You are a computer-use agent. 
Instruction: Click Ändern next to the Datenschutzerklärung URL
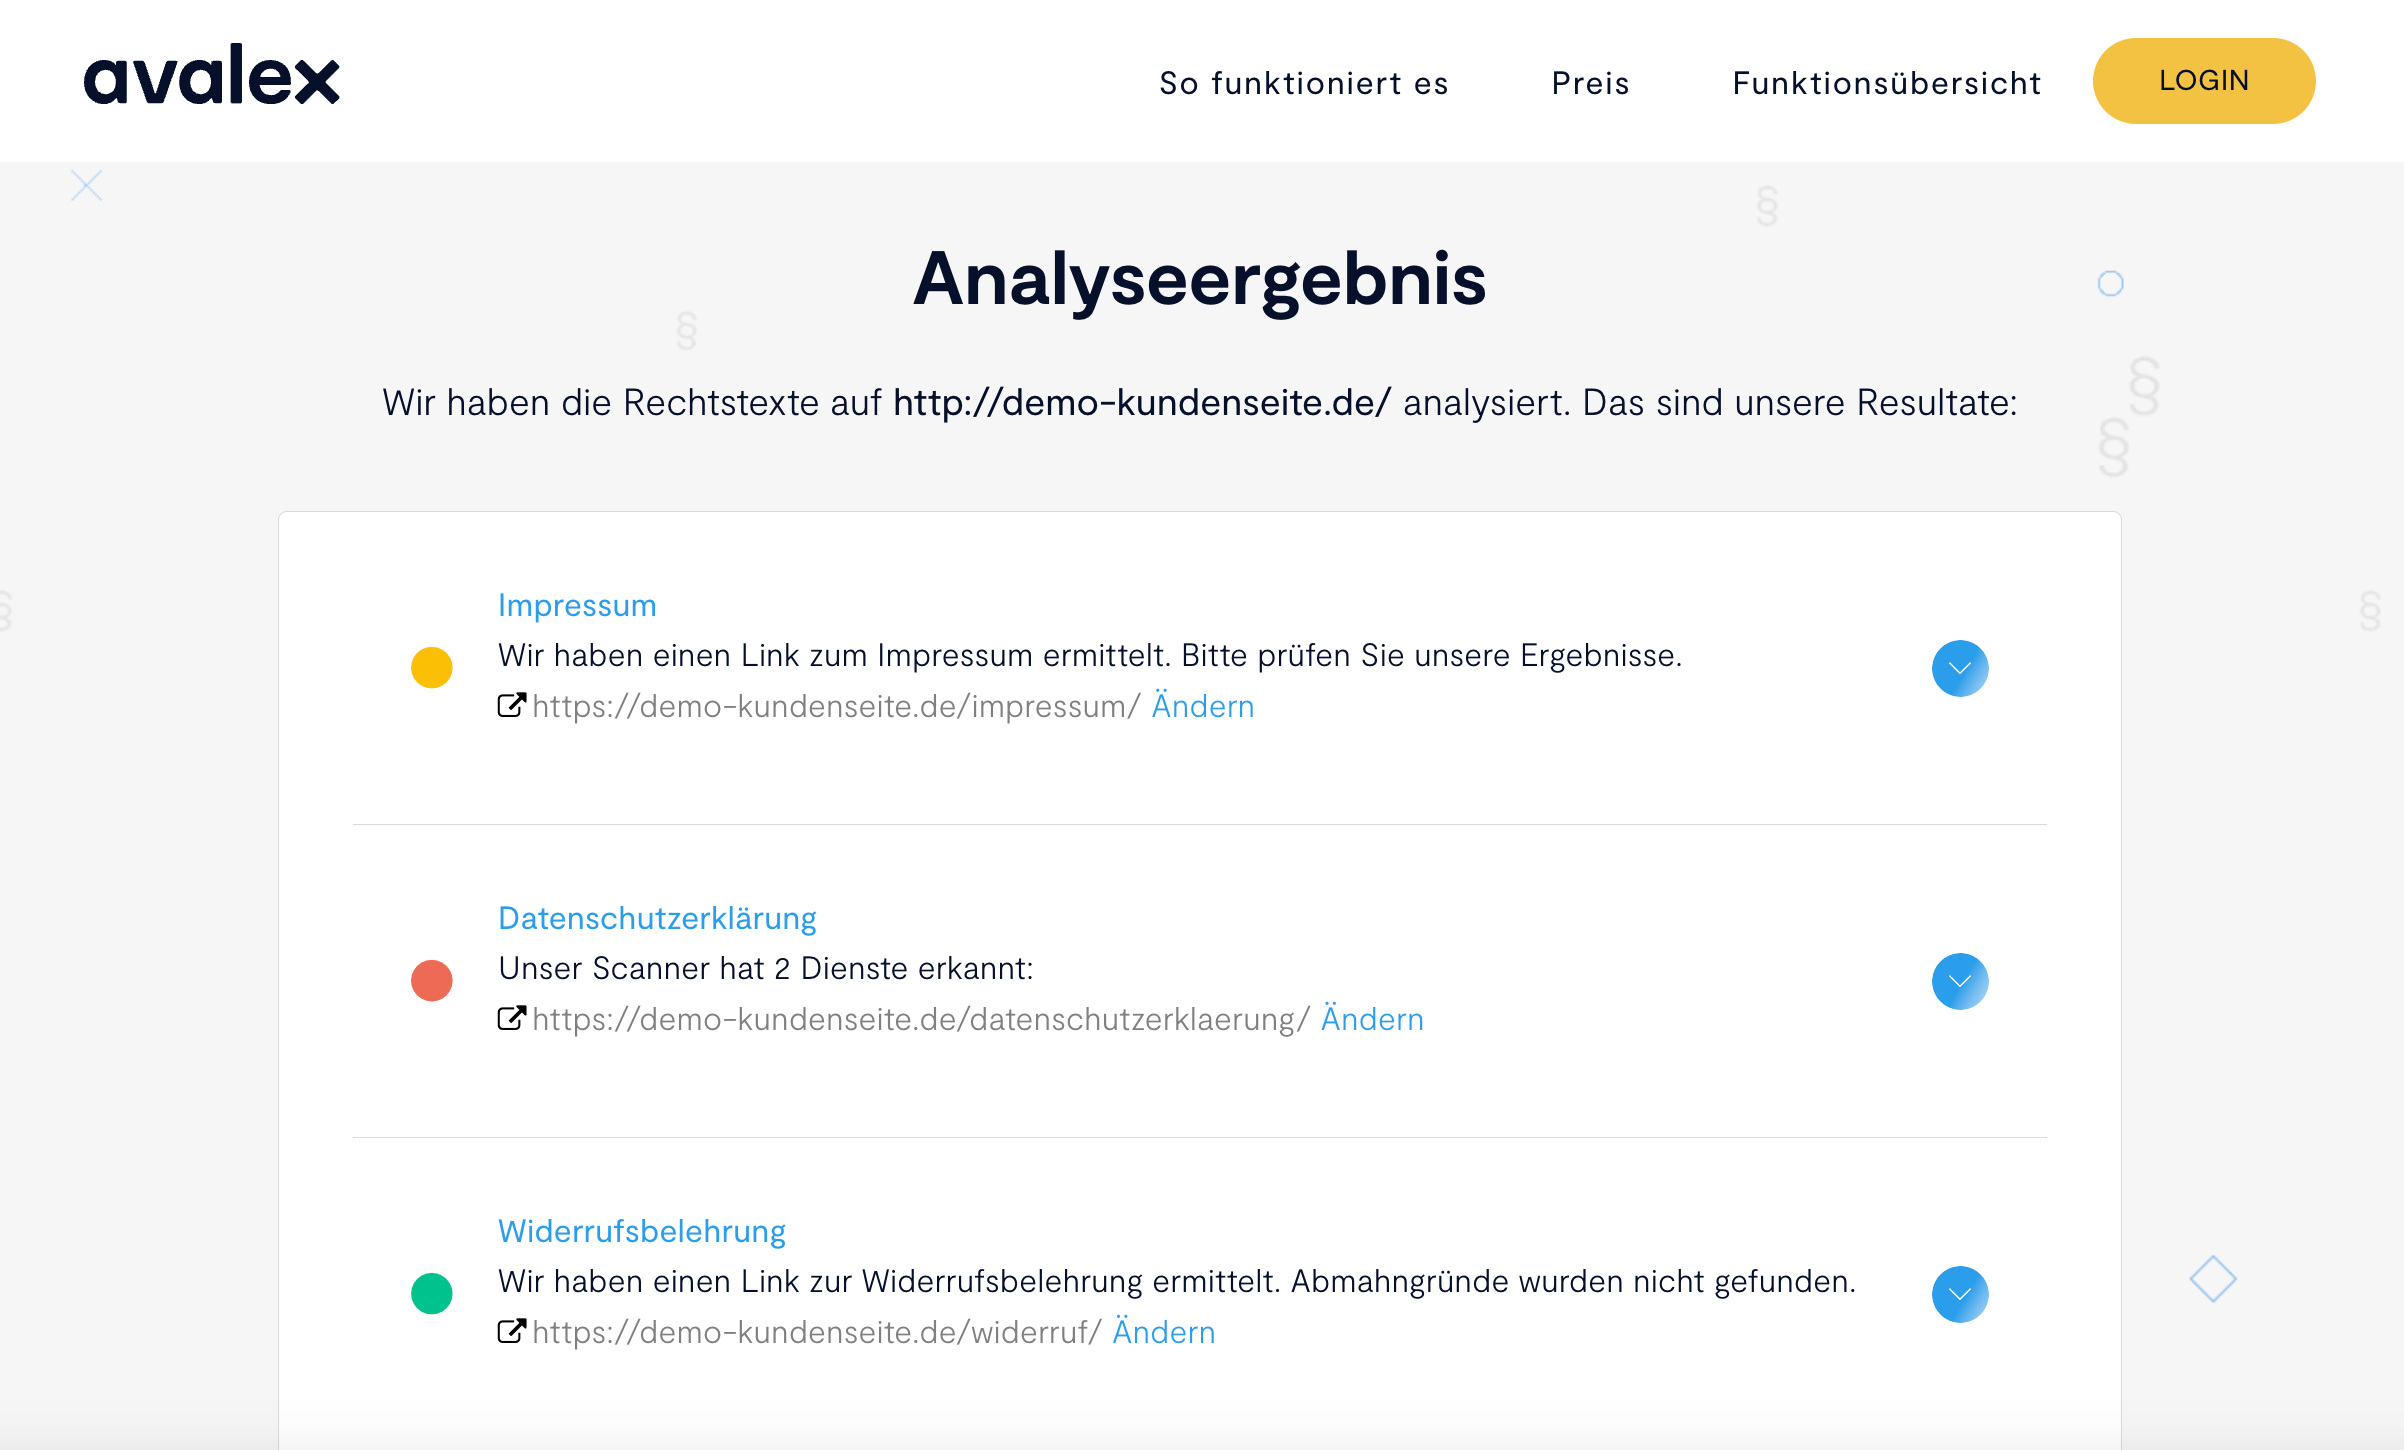click(1372, 1019)
